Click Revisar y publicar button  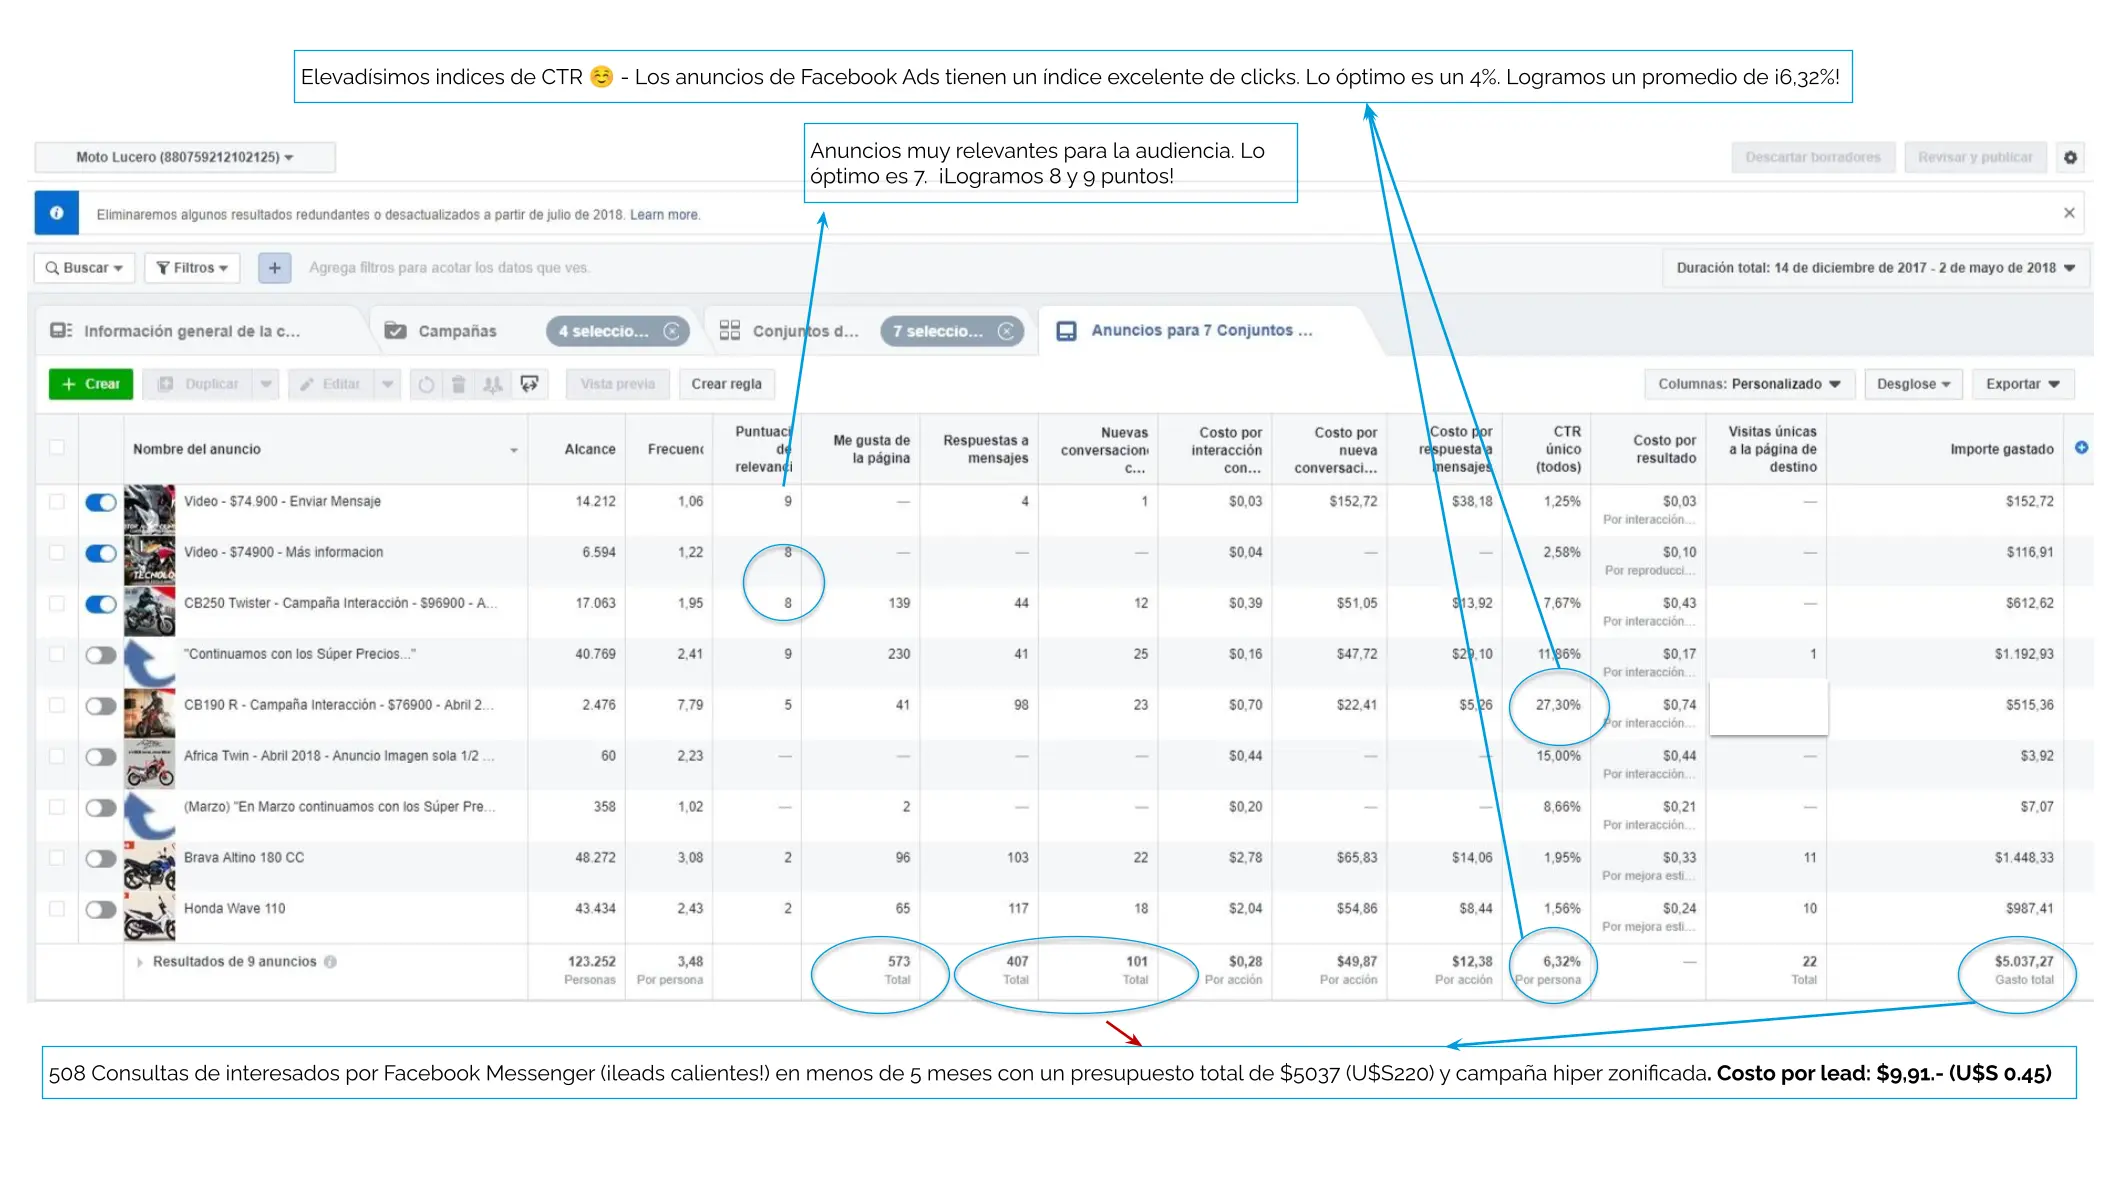pyautogui.click(x=1975, y=157)
